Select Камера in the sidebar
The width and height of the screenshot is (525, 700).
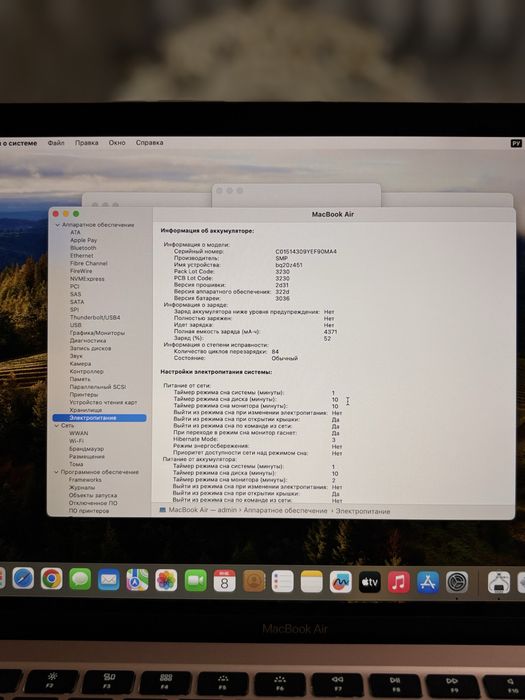point(80,364)
